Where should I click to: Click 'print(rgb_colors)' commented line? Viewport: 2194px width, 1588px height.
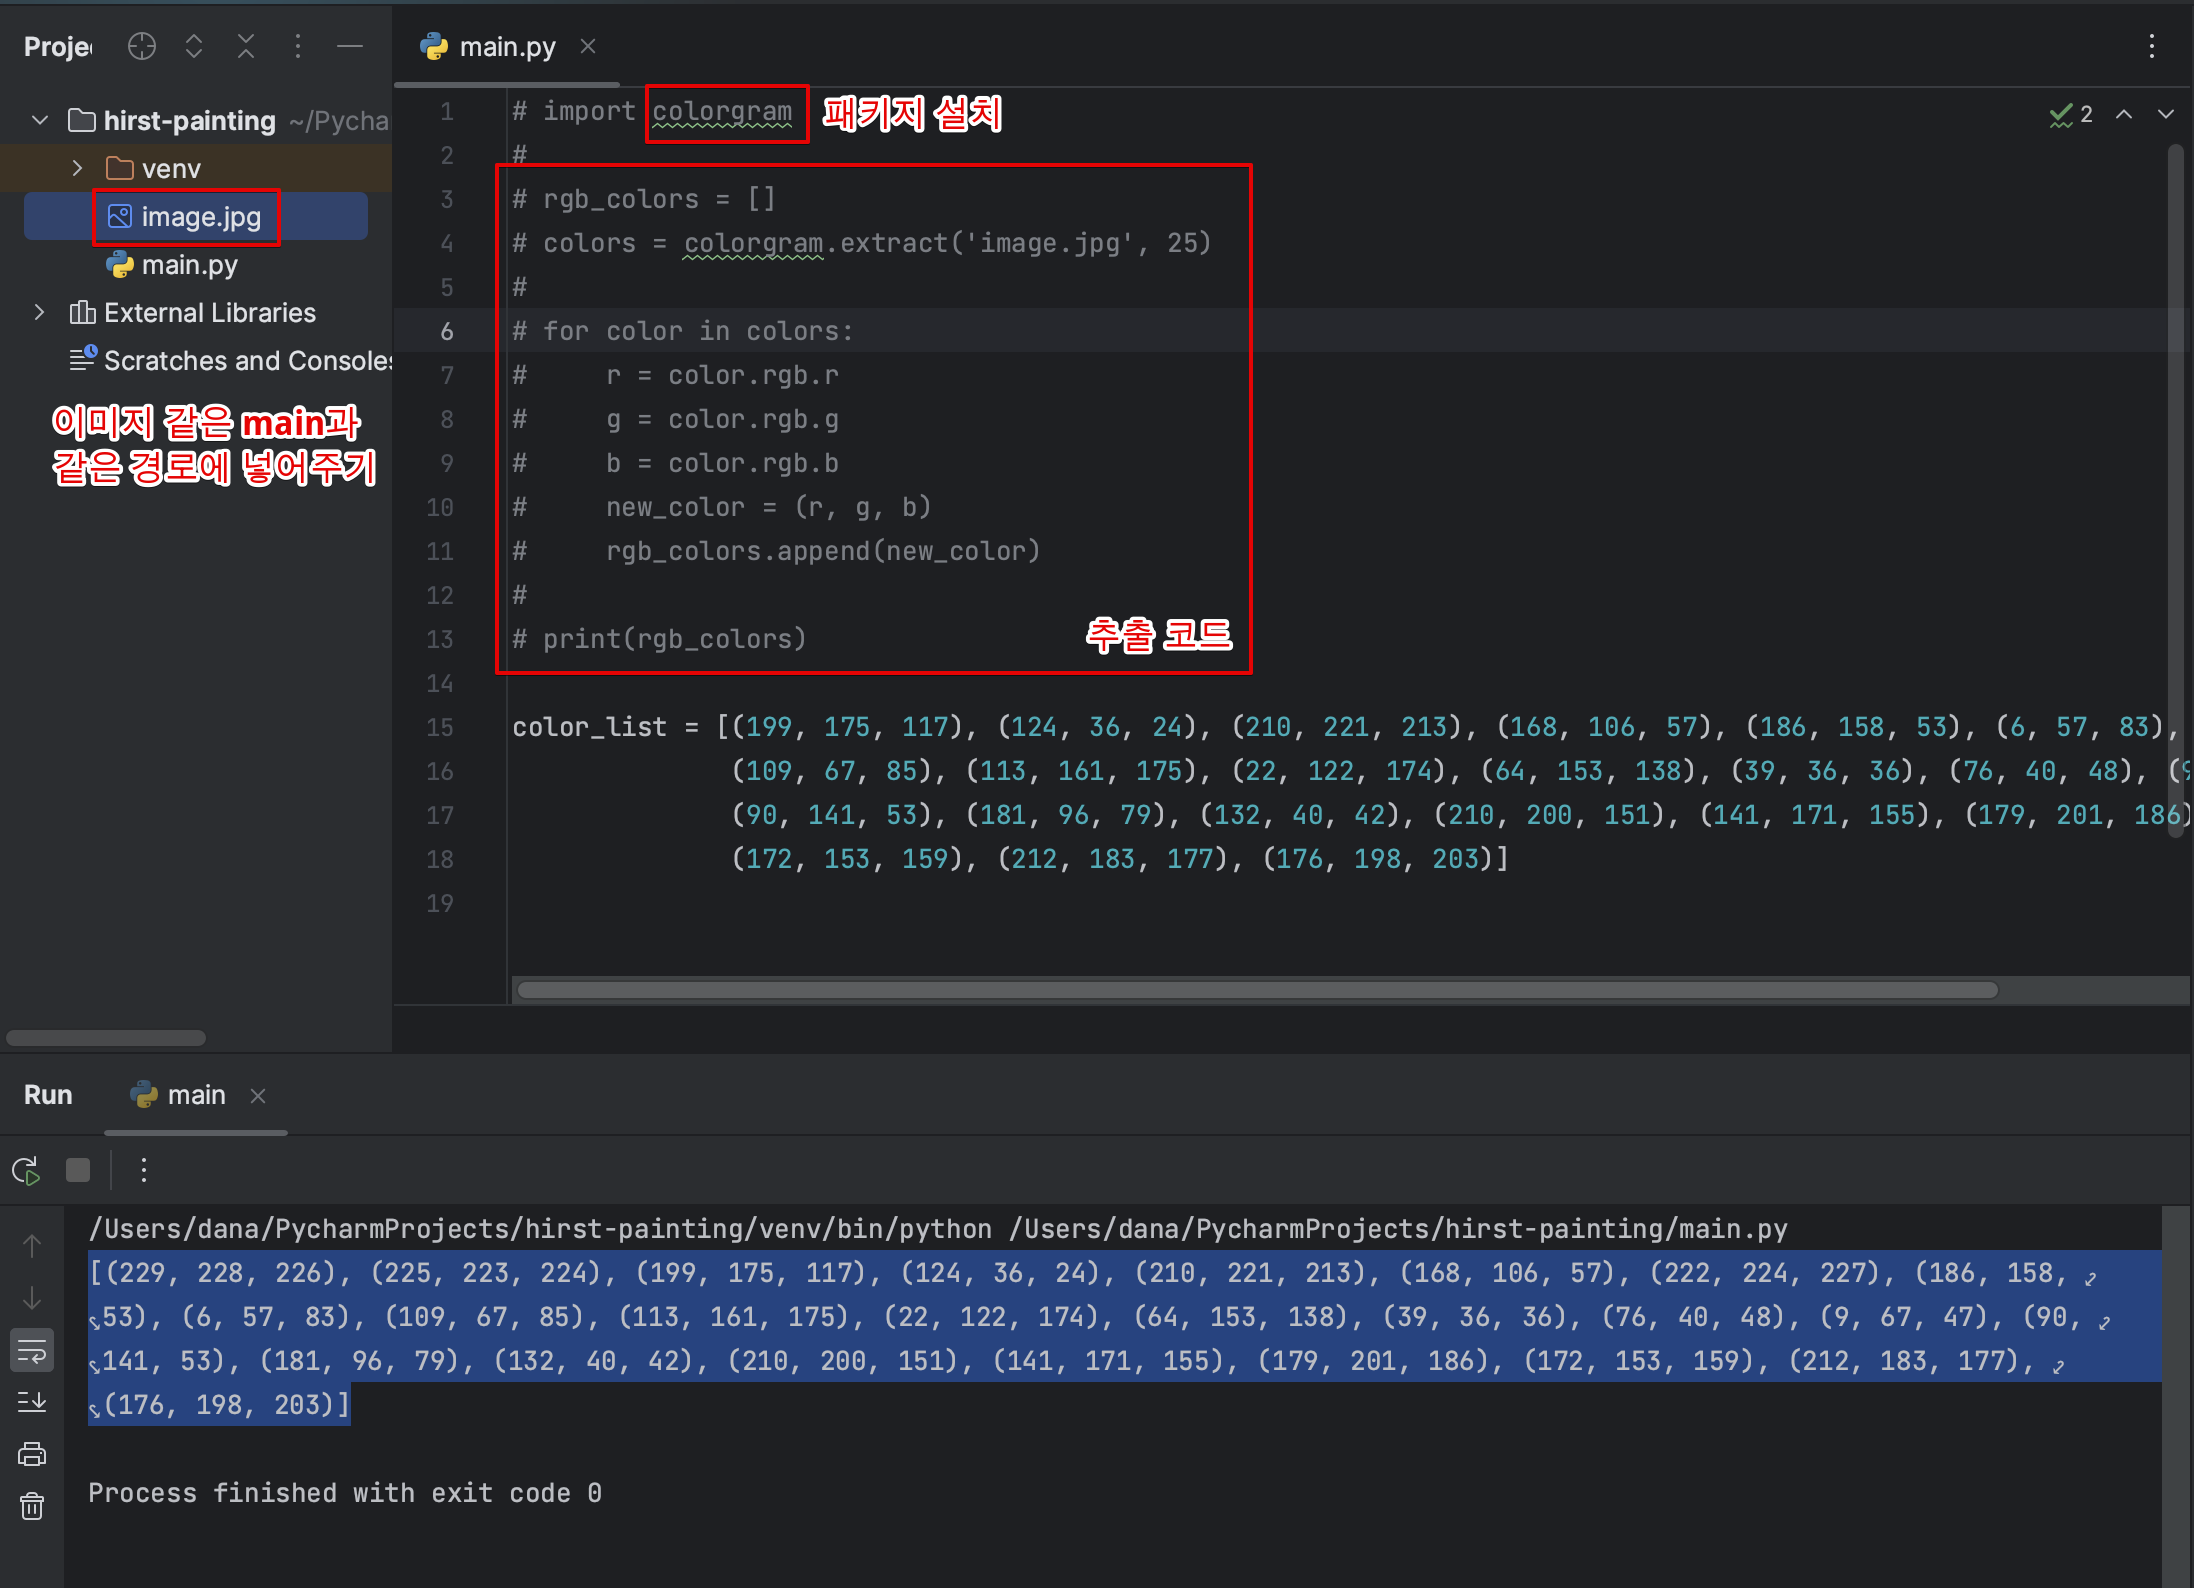coord(660,639)
